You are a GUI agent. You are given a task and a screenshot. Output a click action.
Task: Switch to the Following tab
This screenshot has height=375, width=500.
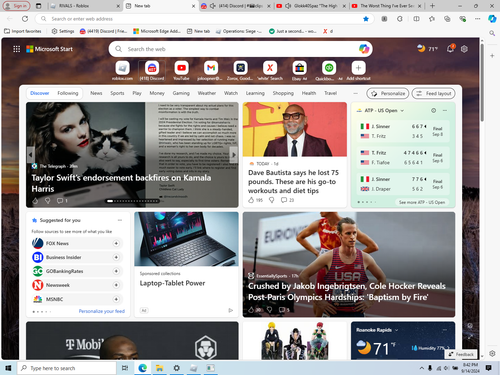(x=68, y=93)
